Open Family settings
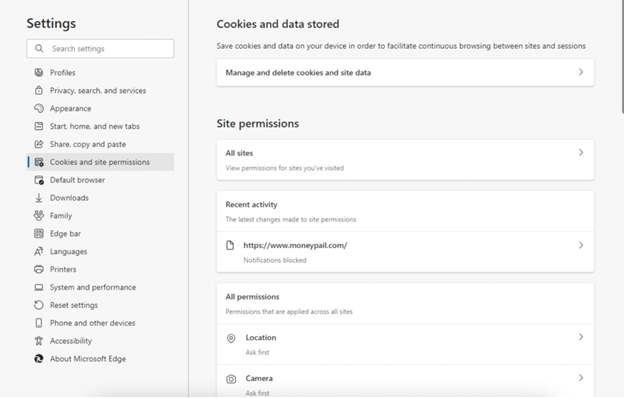This screenshot has width=624, height=398. [100, 216]
